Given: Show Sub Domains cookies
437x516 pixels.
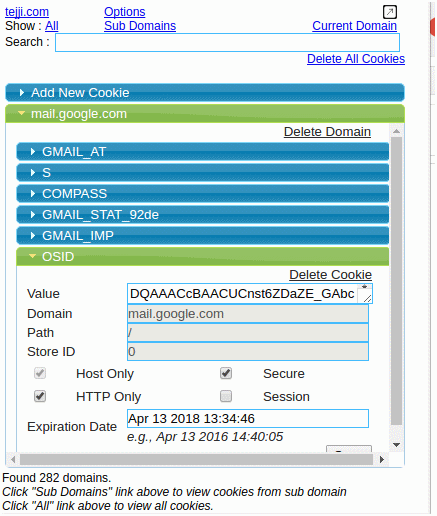Looking at the screenshot, I should [x=140, y=26].
